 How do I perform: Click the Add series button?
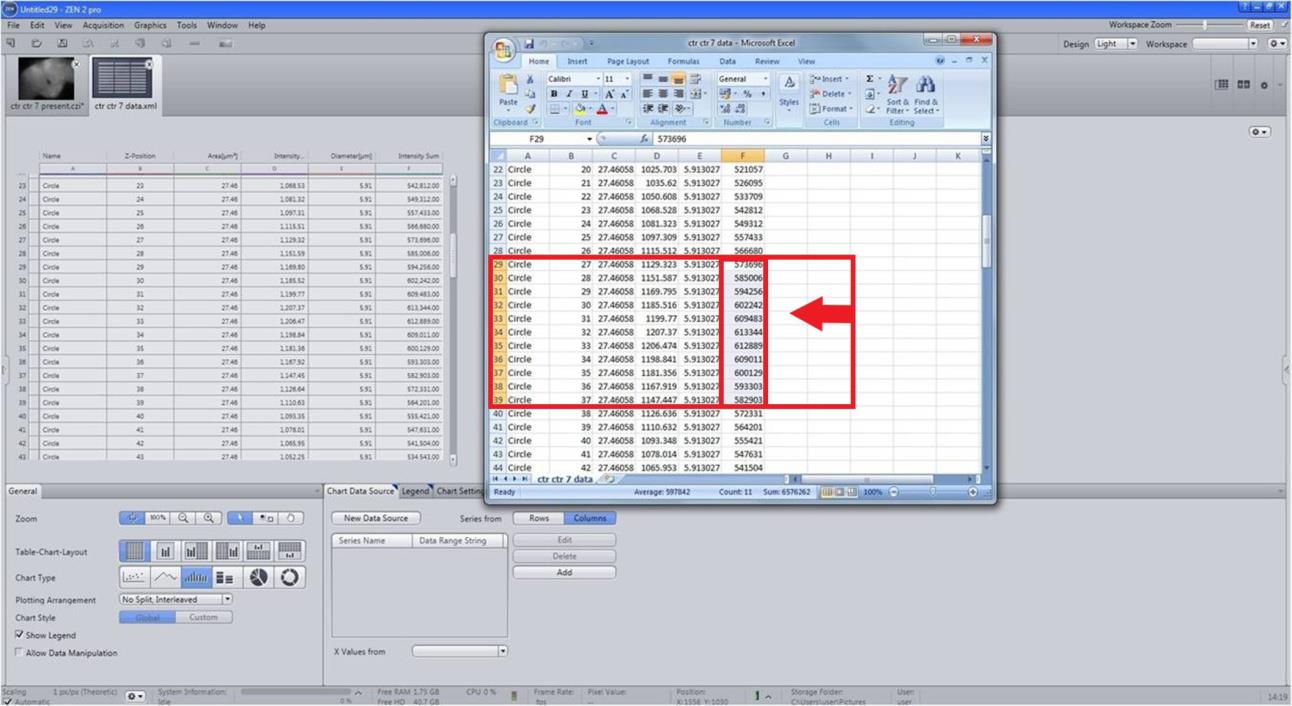[x=564, y=573]
